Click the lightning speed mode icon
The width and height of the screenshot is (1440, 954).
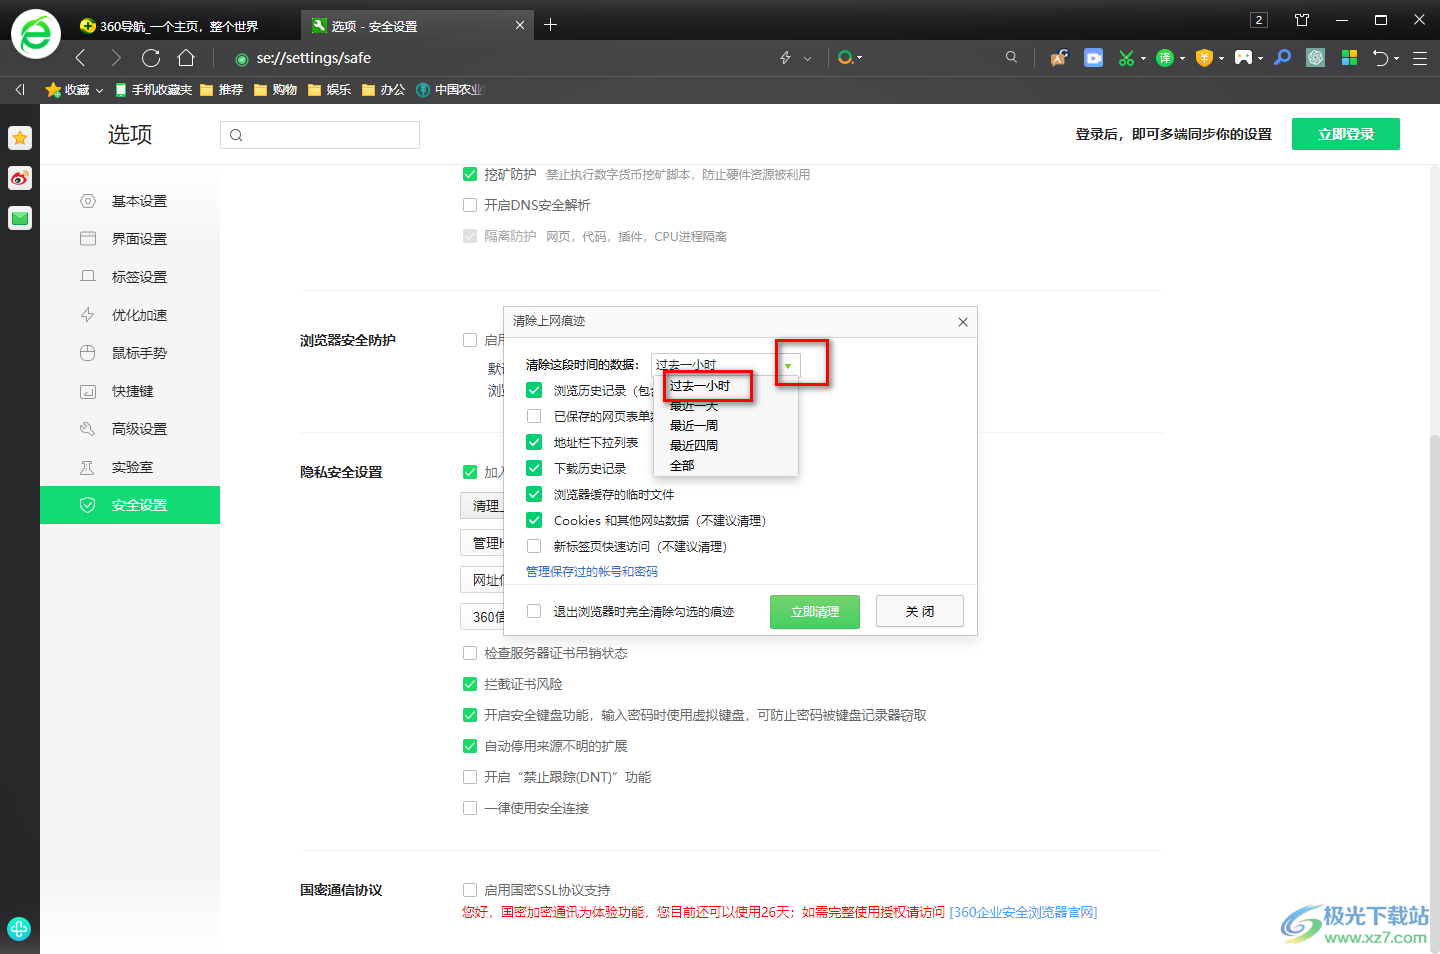pos(786,58)
